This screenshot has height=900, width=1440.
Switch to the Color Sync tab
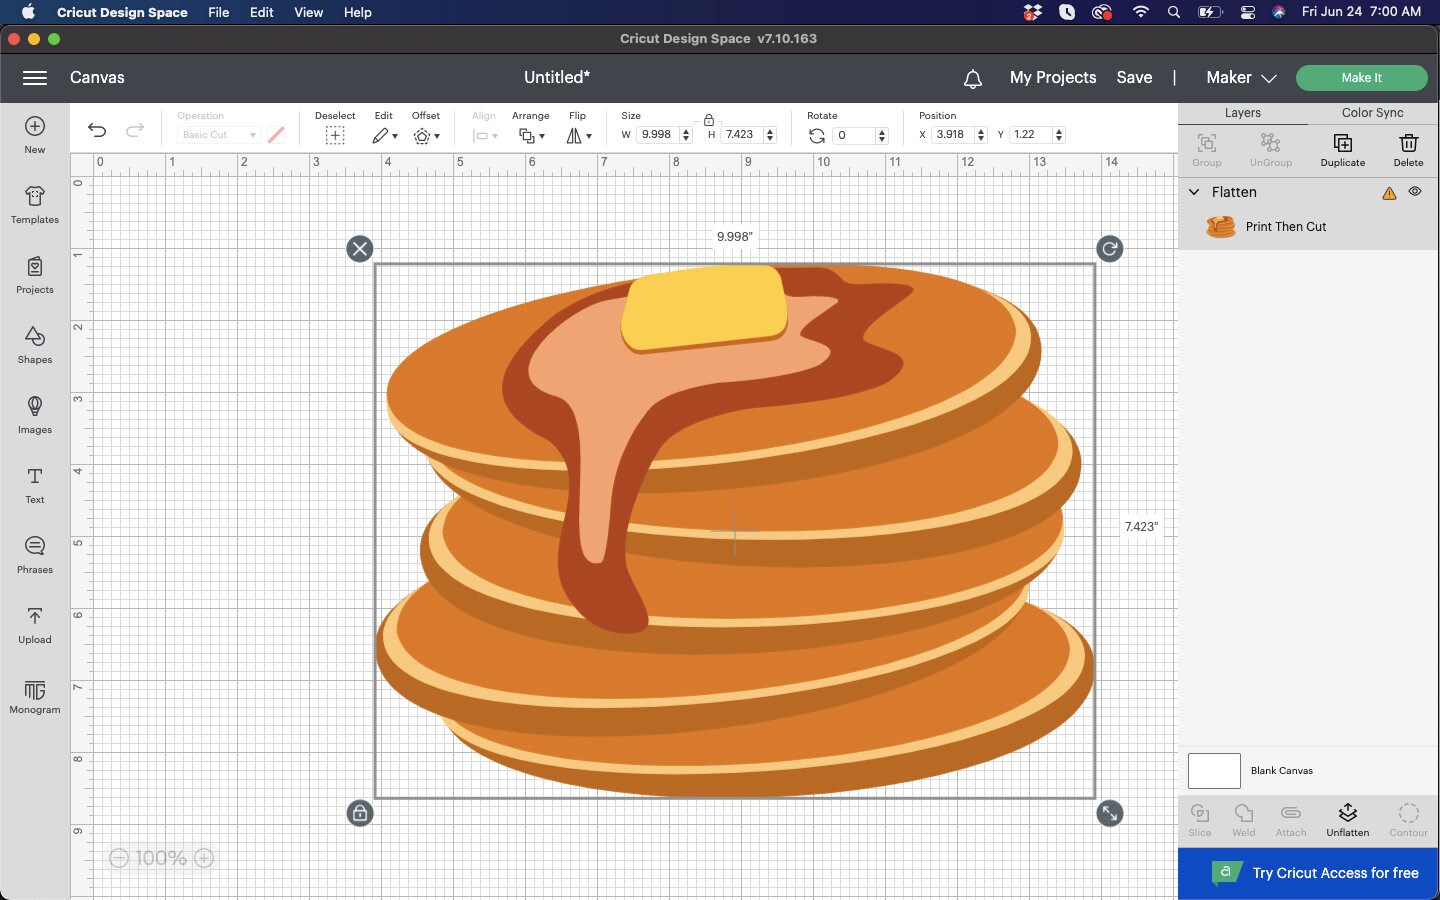point(1372,113)
